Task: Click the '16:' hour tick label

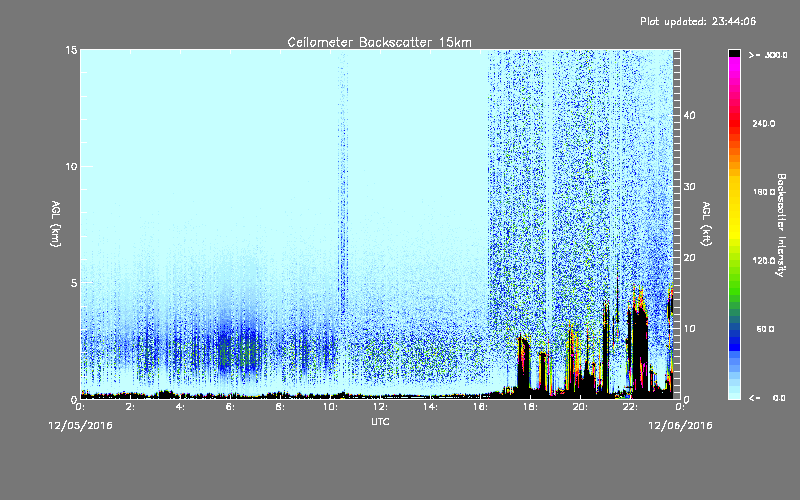Action: click(480, 407)
